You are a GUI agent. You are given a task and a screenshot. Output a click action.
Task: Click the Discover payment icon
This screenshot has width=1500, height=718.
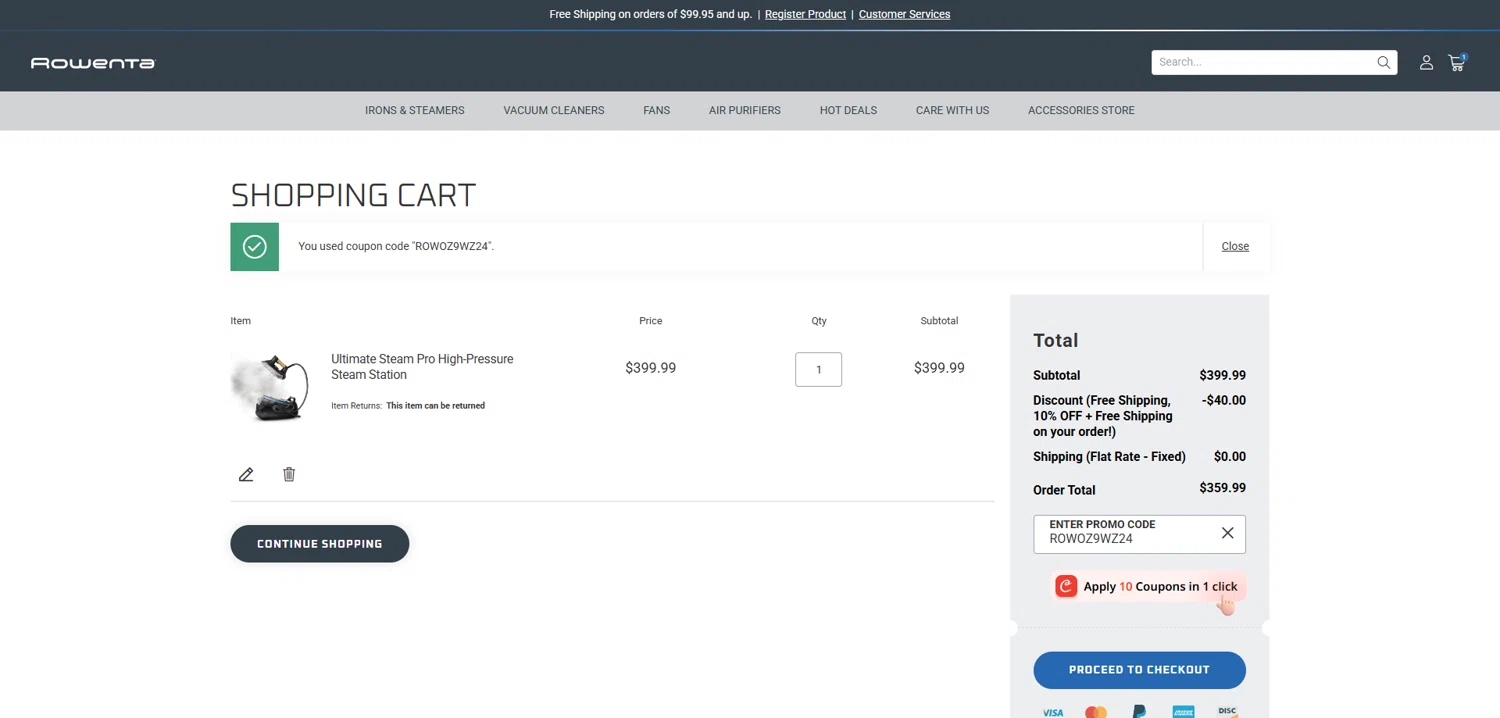pyautogui.click(x=1227, y=712)
